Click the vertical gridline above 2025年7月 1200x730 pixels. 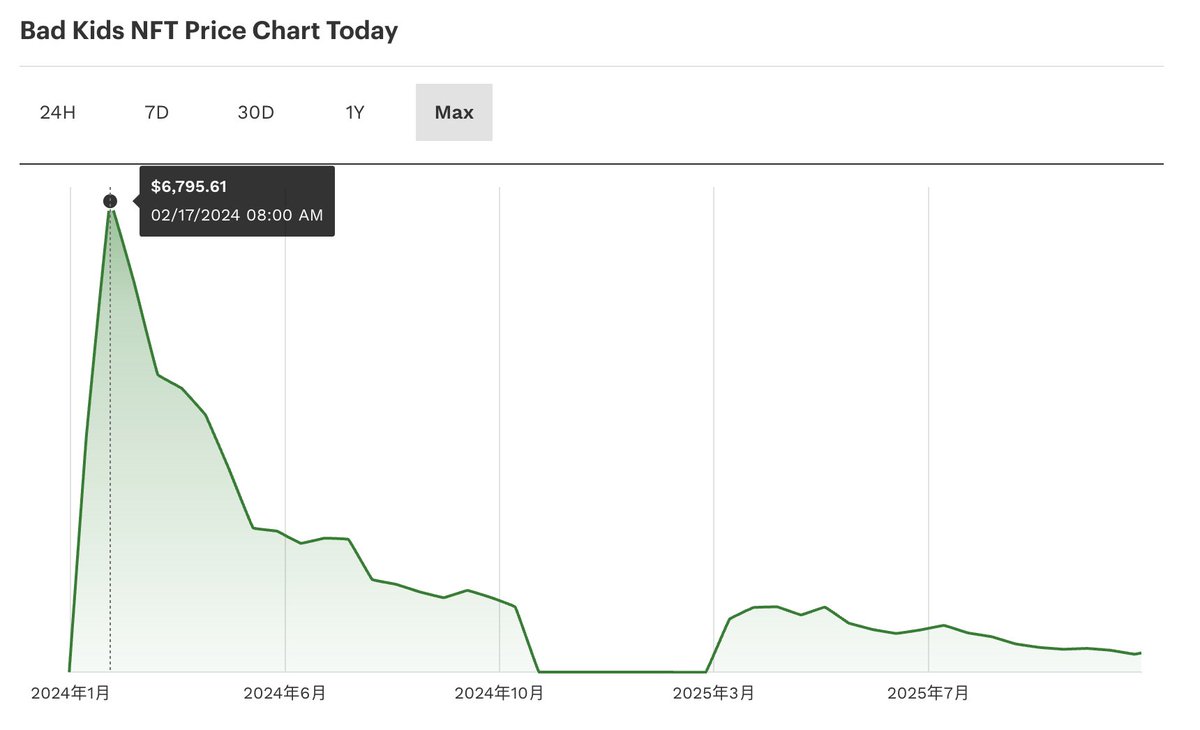coord(929,400)
